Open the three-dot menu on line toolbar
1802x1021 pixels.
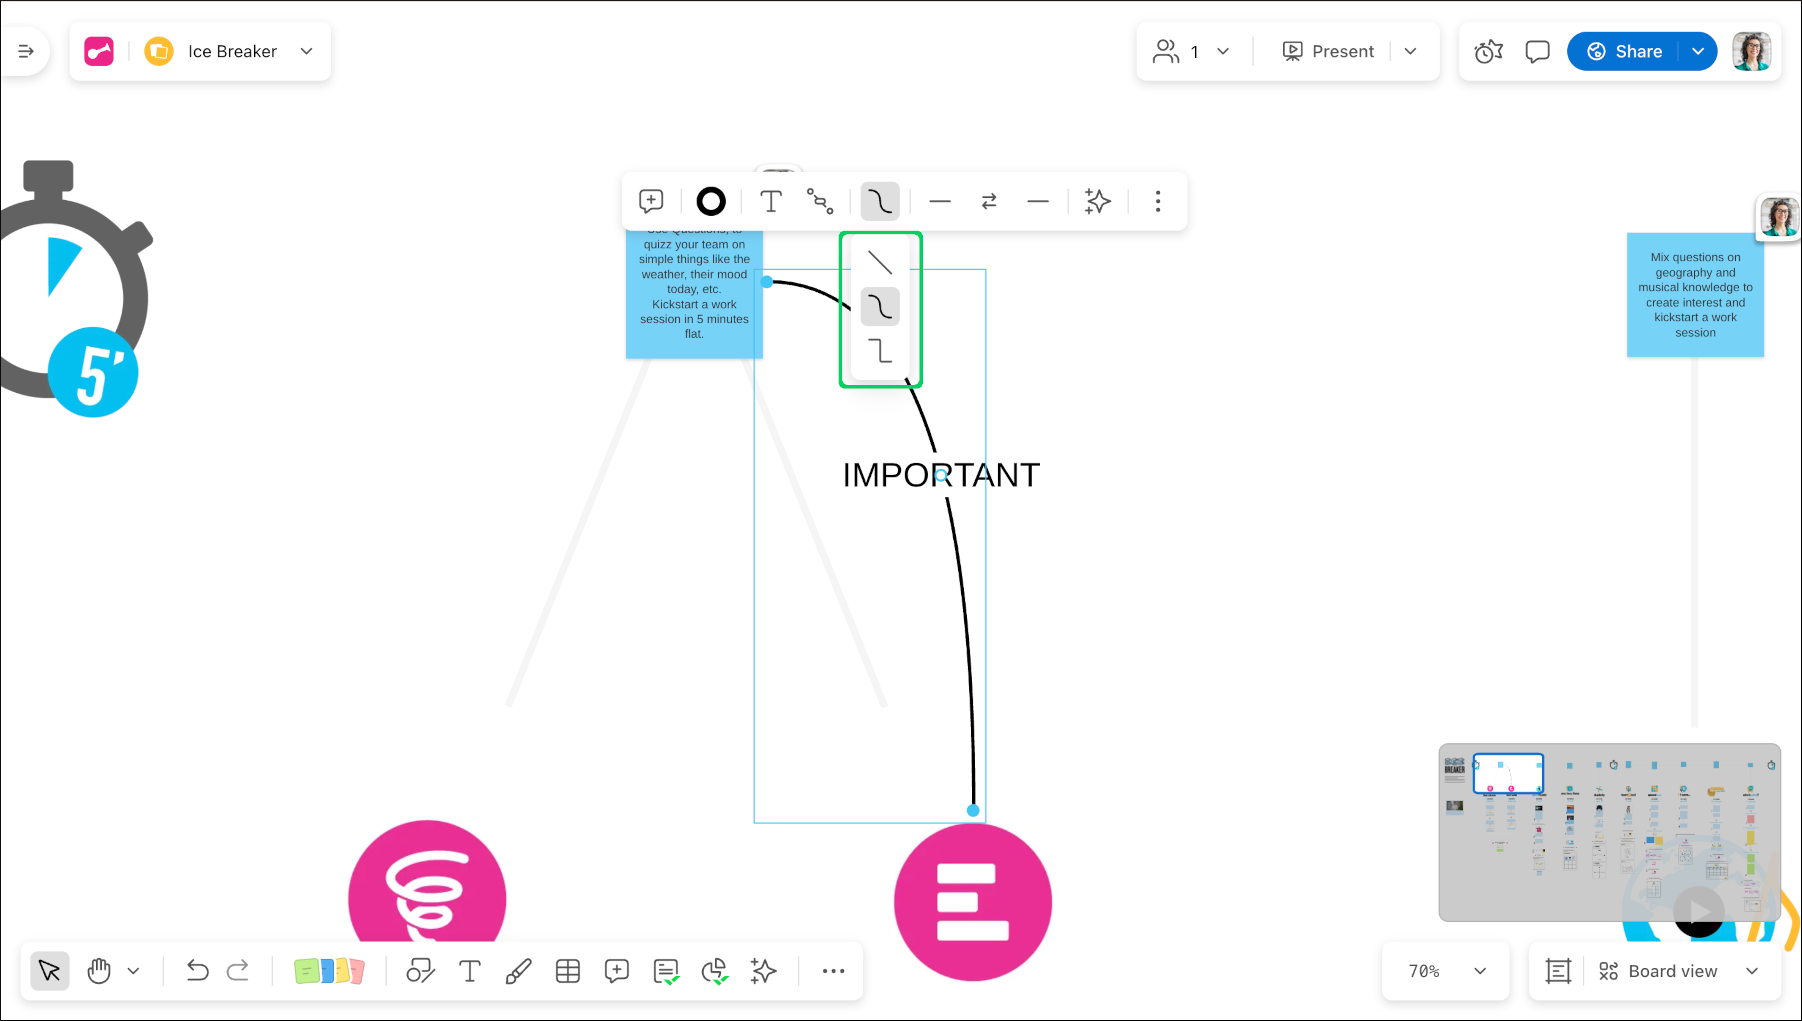coord(1157,201)
